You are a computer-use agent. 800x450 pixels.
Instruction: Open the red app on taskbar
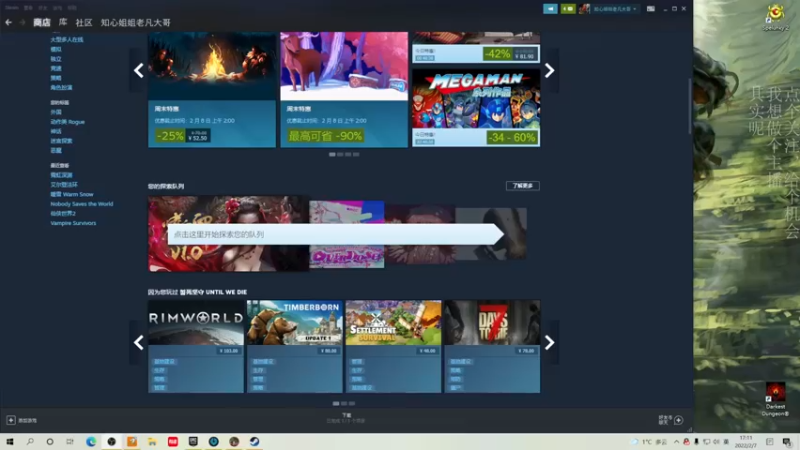pos(172,441)
